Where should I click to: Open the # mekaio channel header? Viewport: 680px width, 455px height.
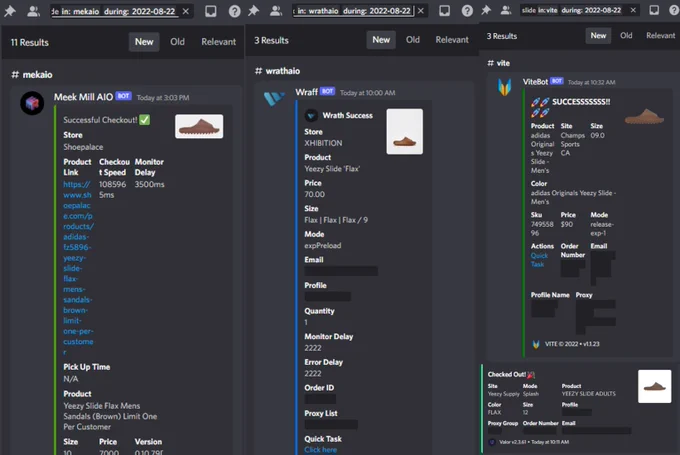click(x=32, y=75)
